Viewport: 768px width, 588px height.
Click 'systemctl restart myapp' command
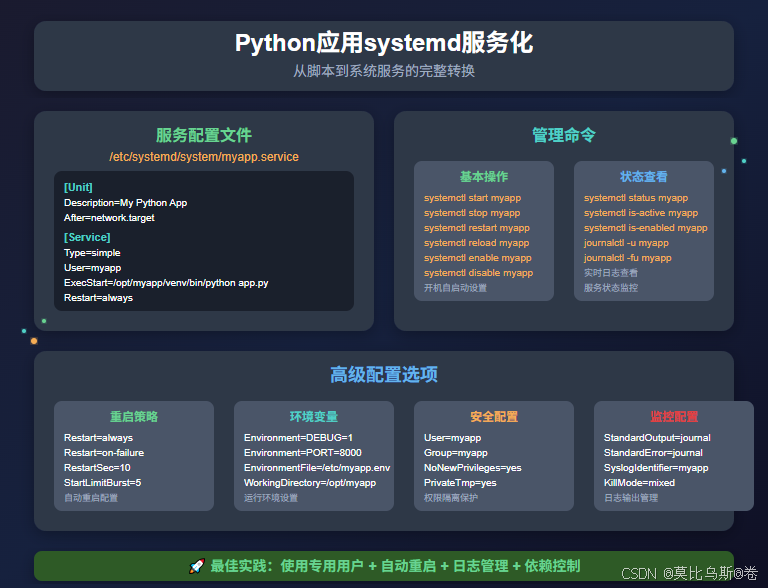477,228
